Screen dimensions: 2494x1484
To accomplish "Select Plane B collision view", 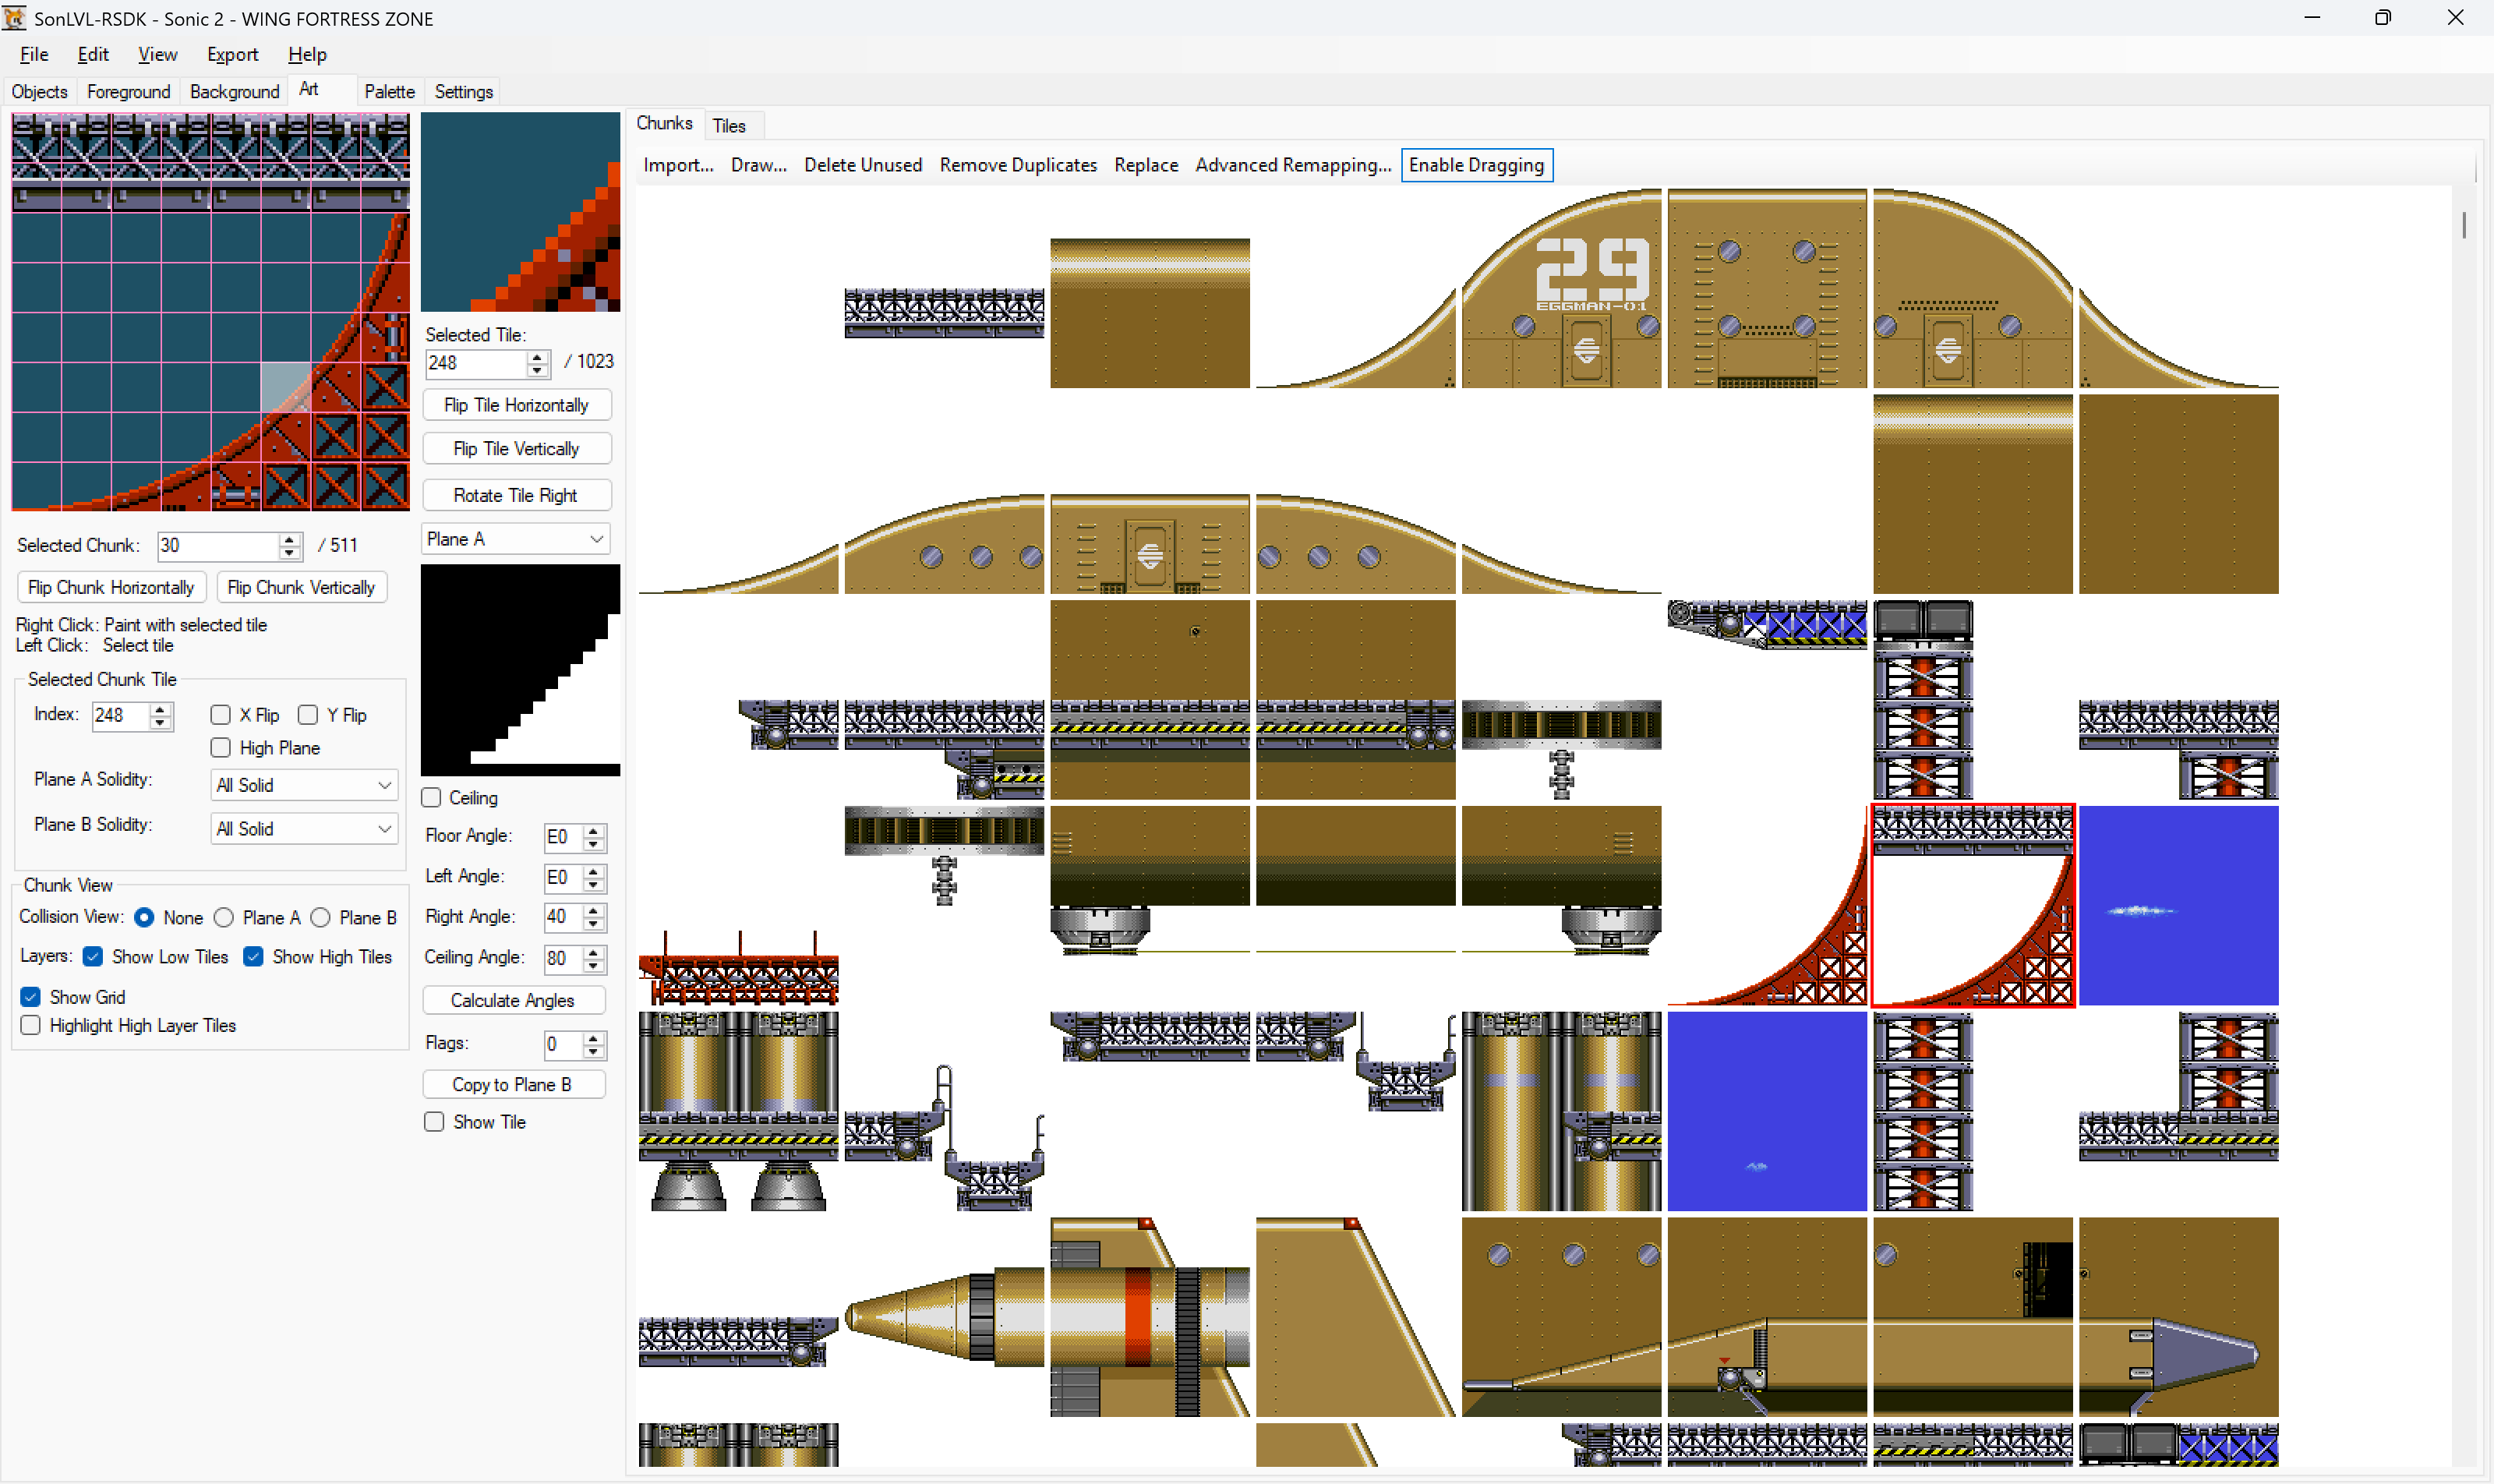I will [321, 917].
